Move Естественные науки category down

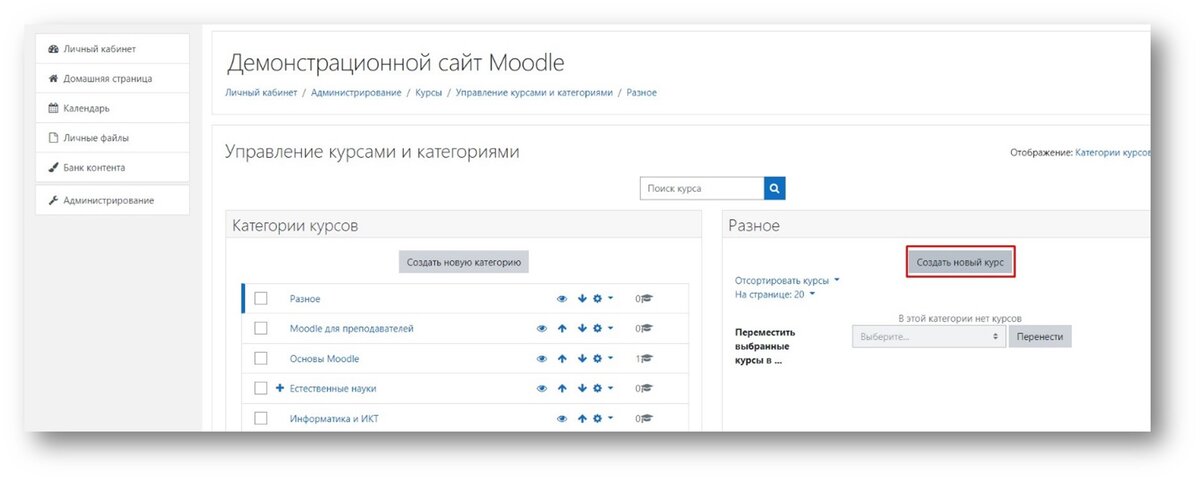coord(581,388)
